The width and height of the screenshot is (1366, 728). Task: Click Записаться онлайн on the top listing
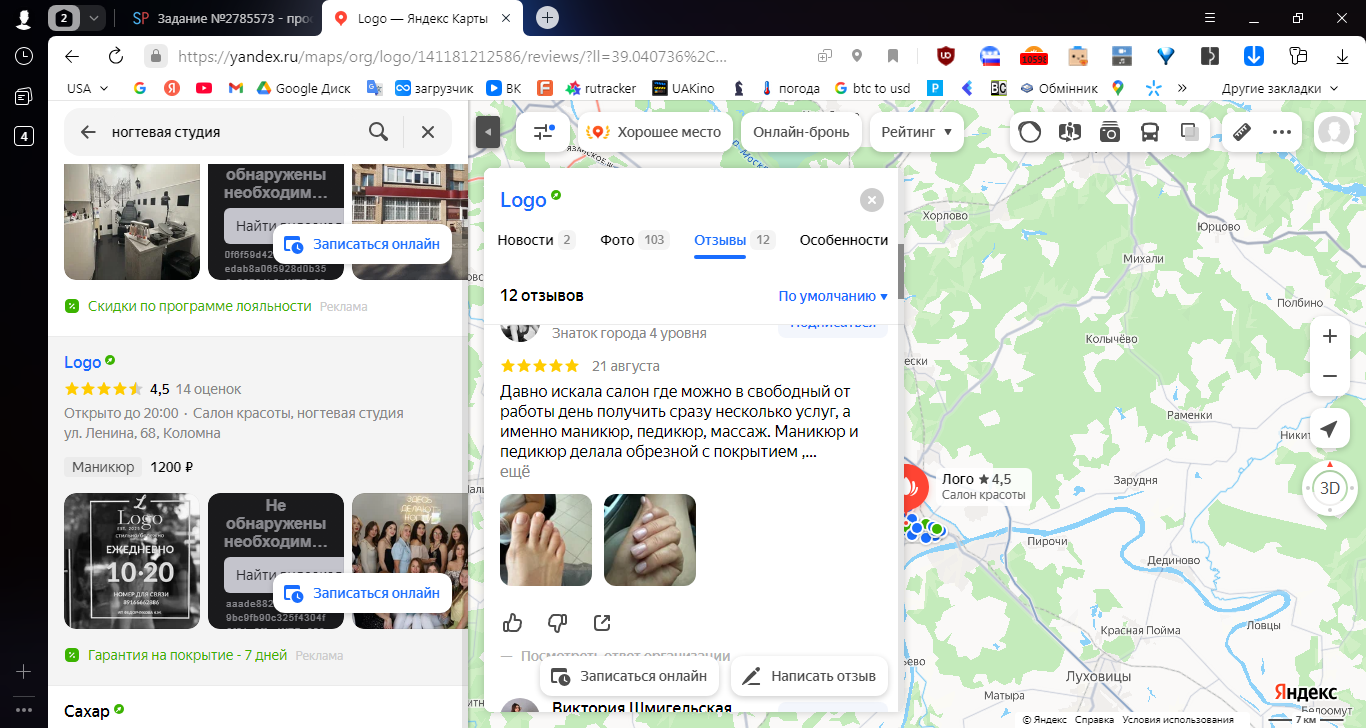tap(362, 244)
